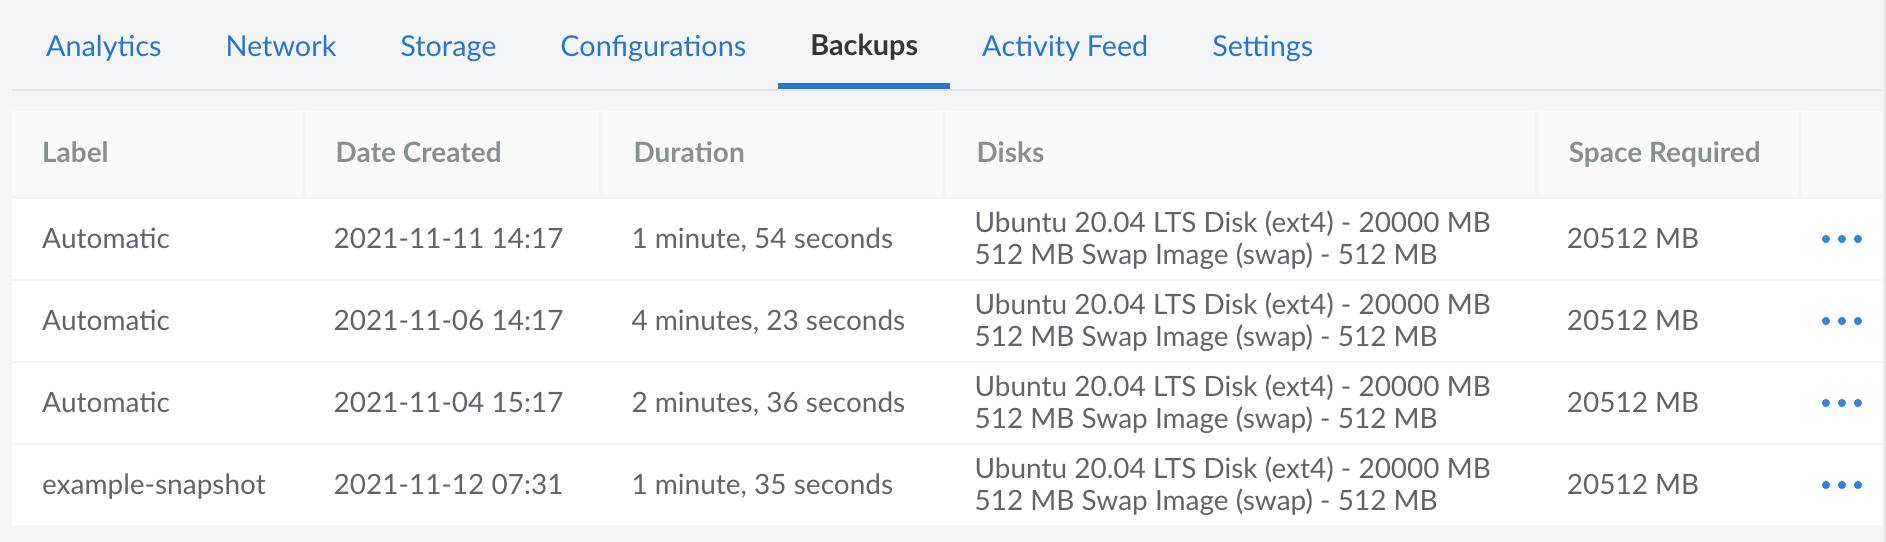Click the Date Created column header

[x=418, y=152]
